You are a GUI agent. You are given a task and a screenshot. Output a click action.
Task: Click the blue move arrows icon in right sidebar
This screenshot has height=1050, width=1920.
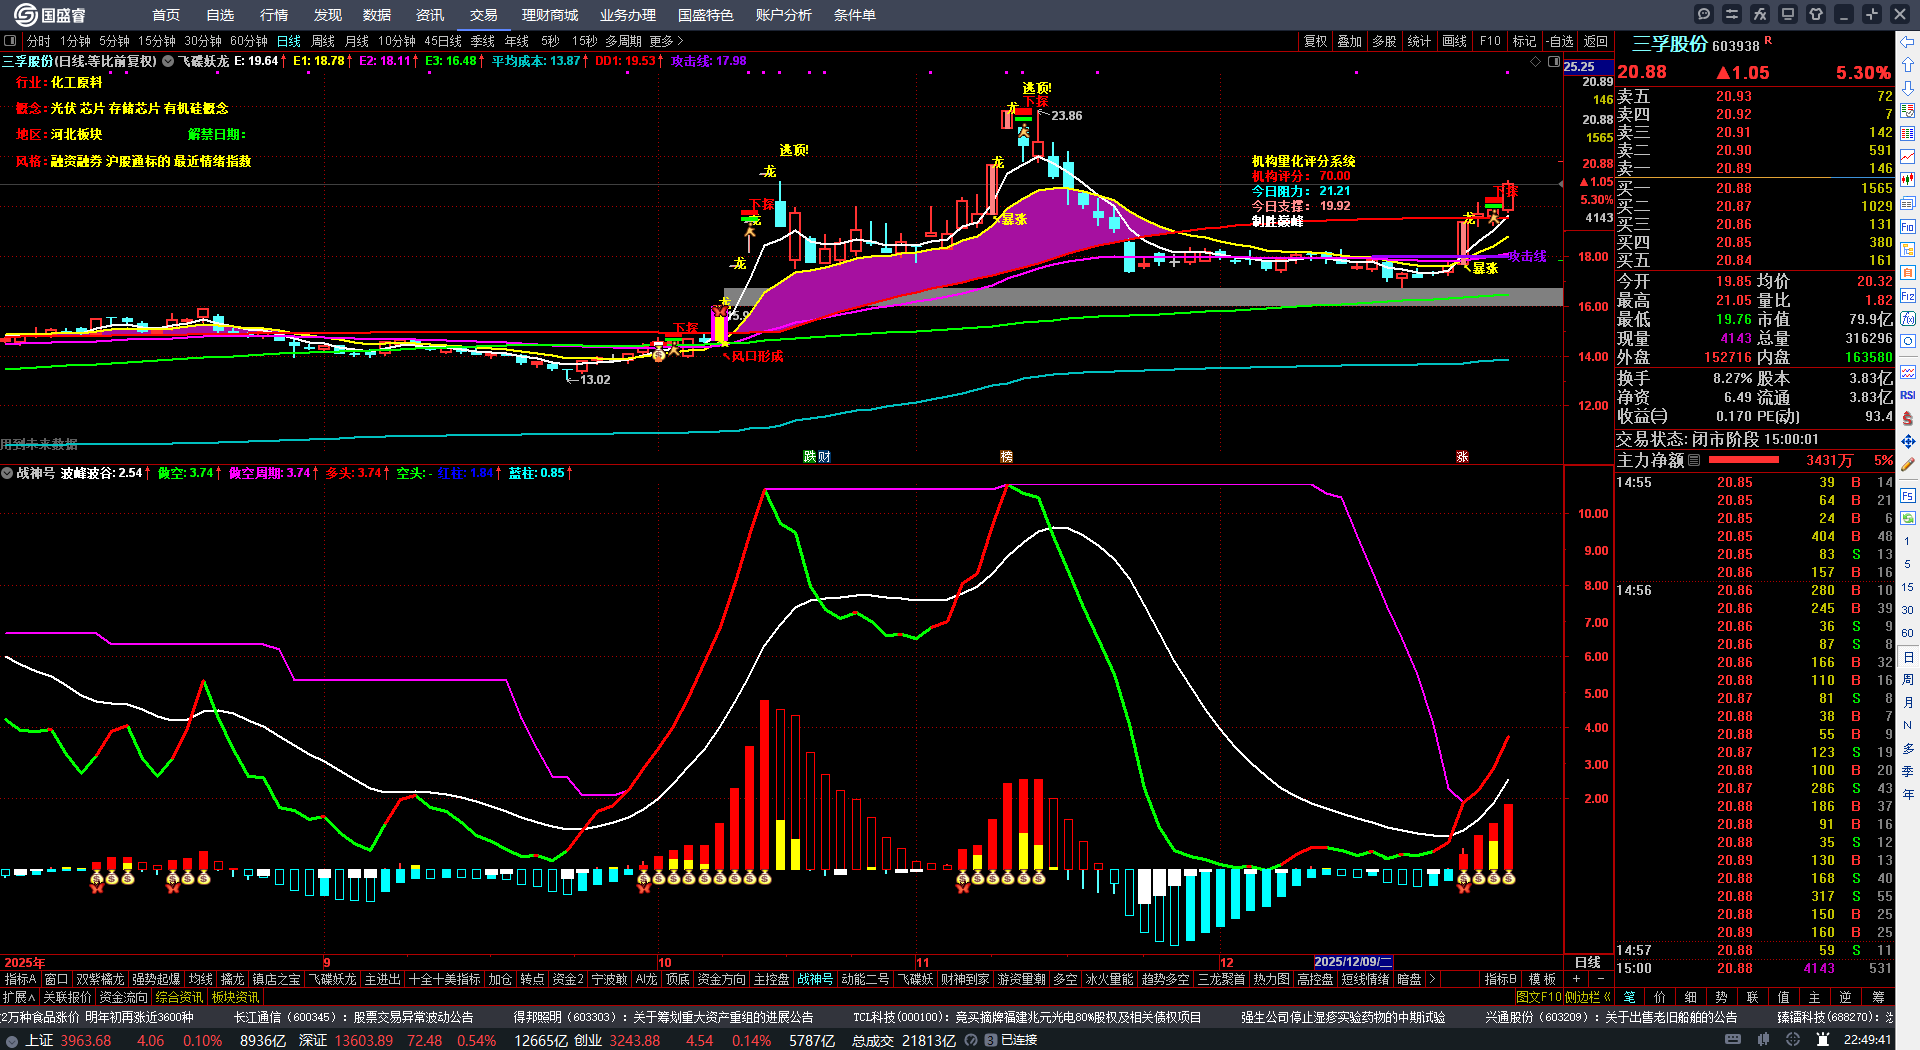tap(1908, 441)
